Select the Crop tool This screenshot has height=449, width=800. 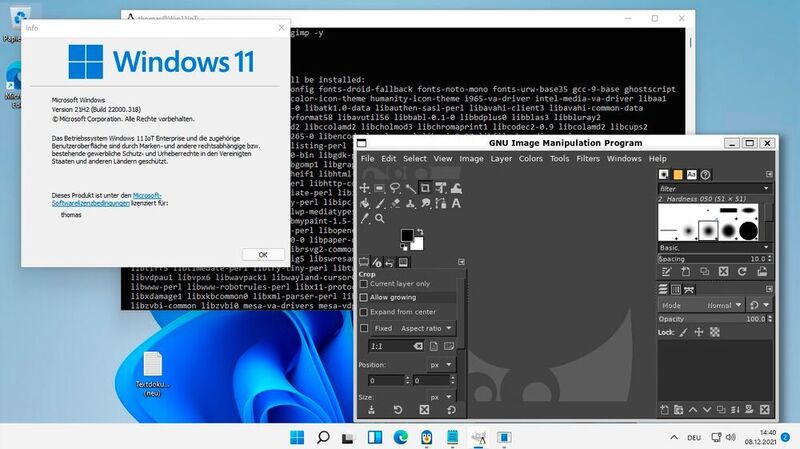[425, 188]
